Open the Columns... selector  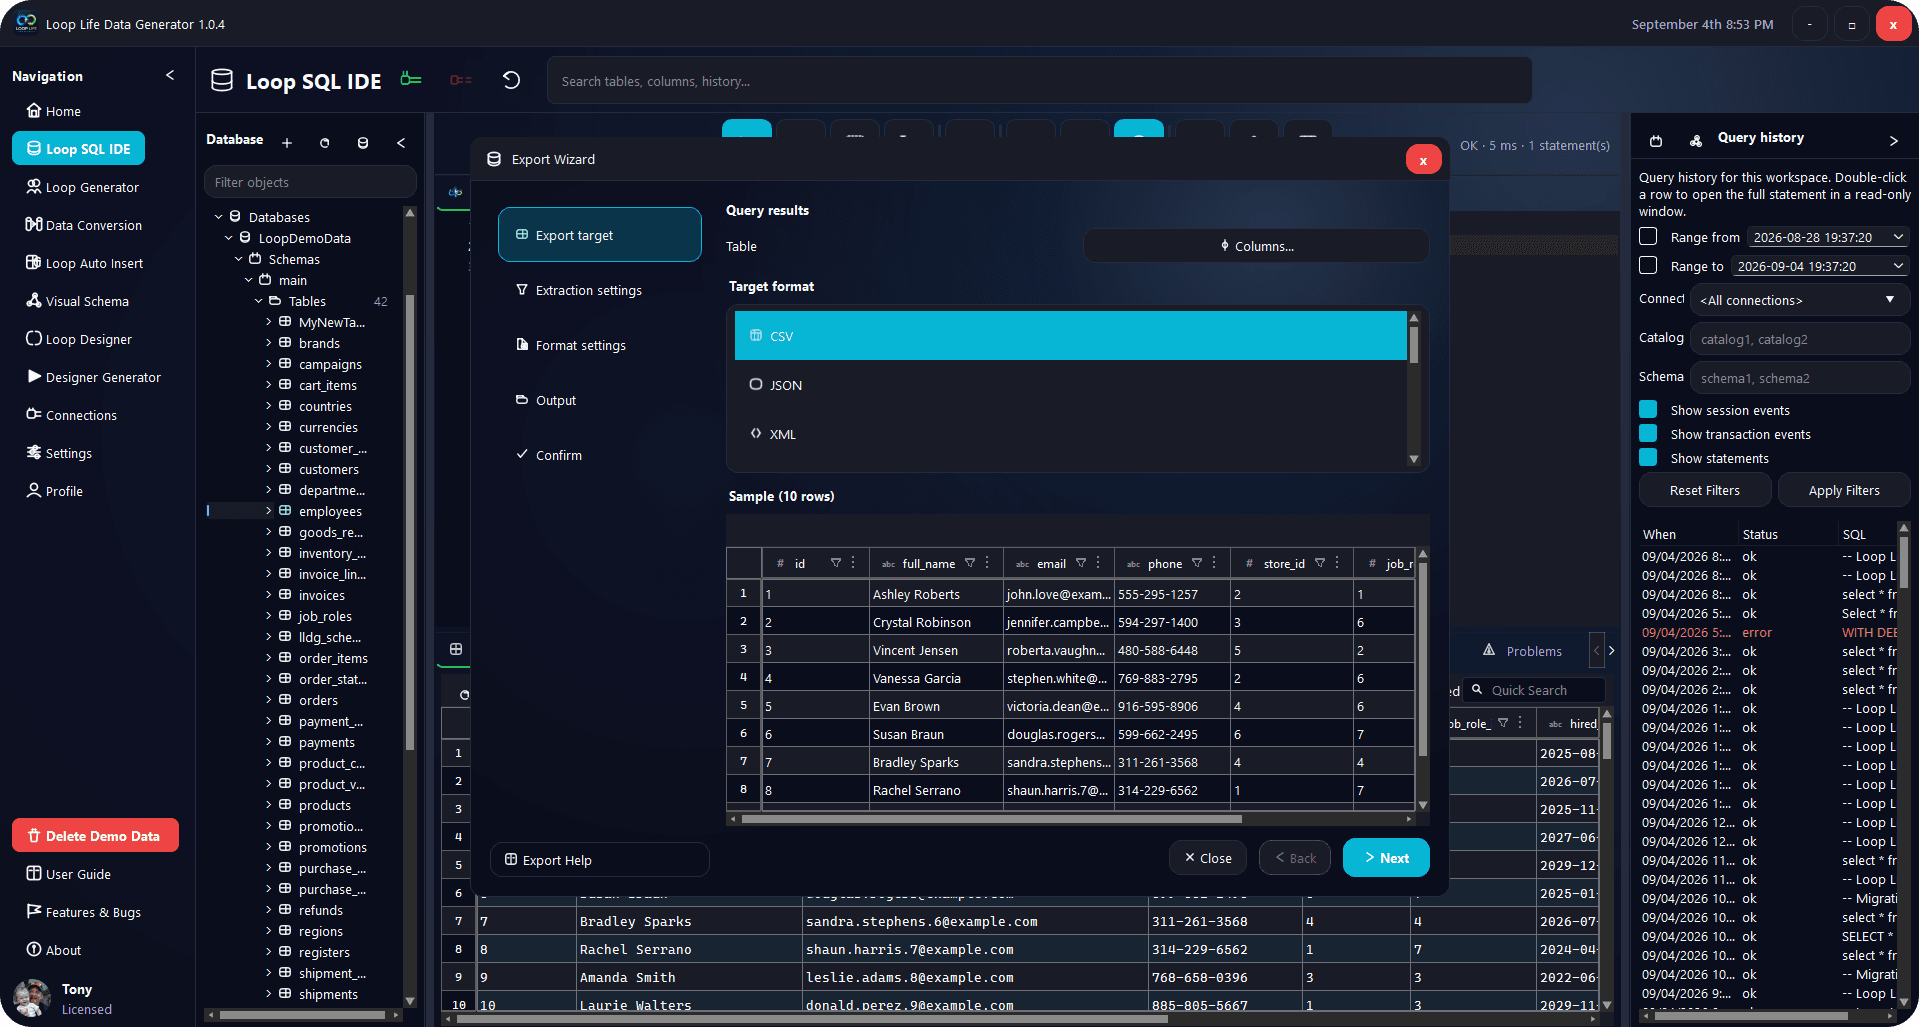pyautogui.click(x=1256, y=246)
